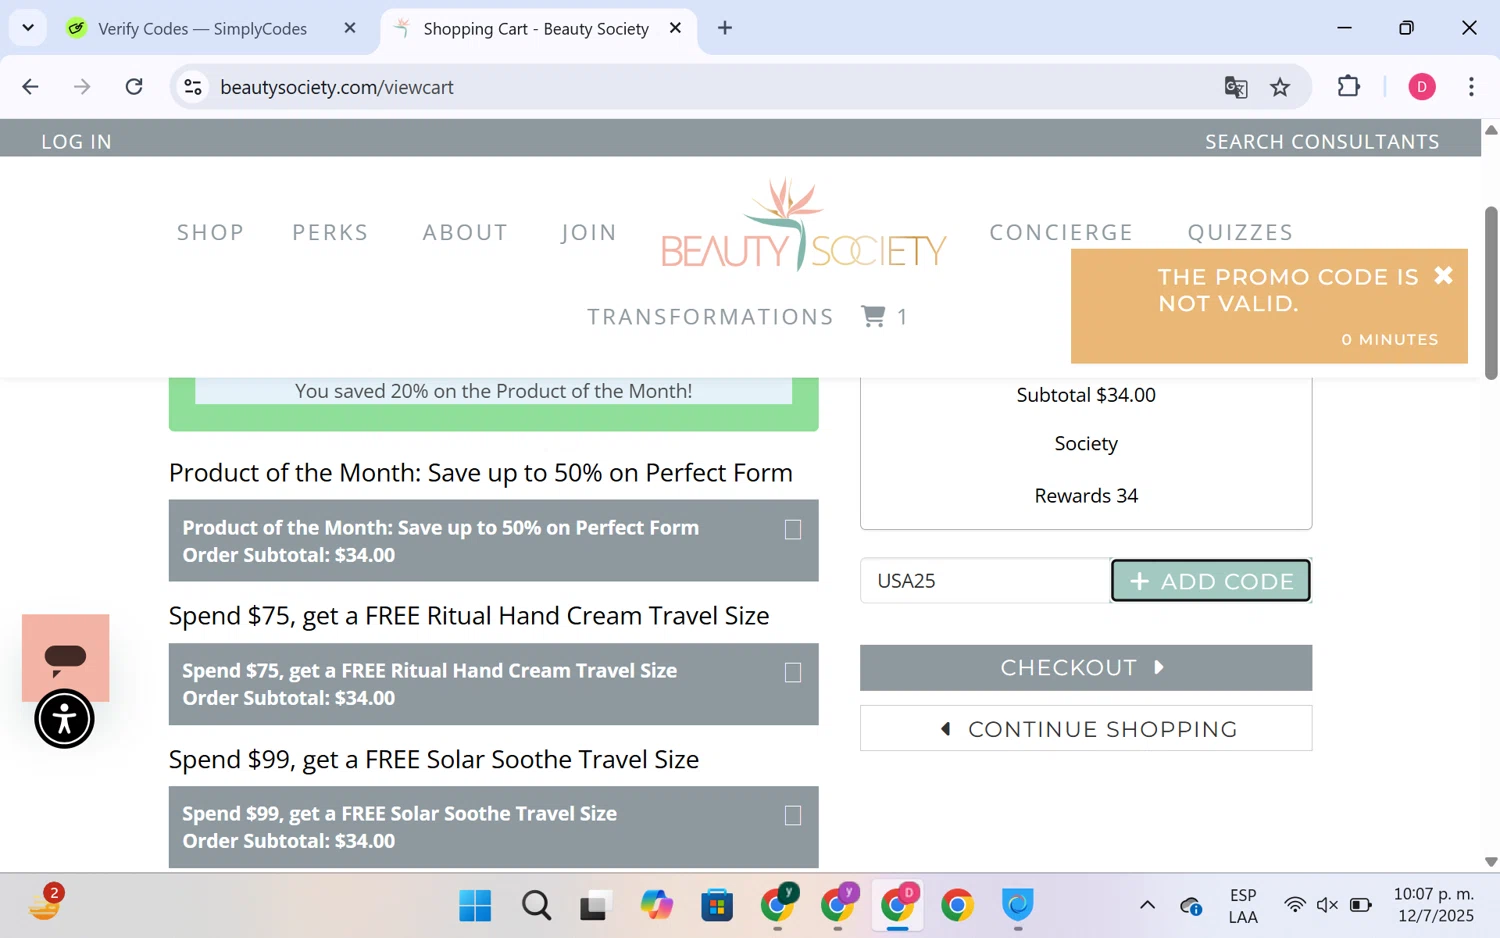
Task: Open the CONCIERGE menu item
Action: coord(1061,232)
